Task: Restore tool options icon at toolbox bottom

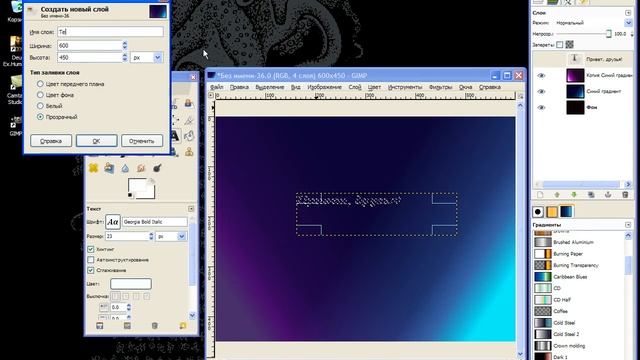Action: (x=127, y=326)
